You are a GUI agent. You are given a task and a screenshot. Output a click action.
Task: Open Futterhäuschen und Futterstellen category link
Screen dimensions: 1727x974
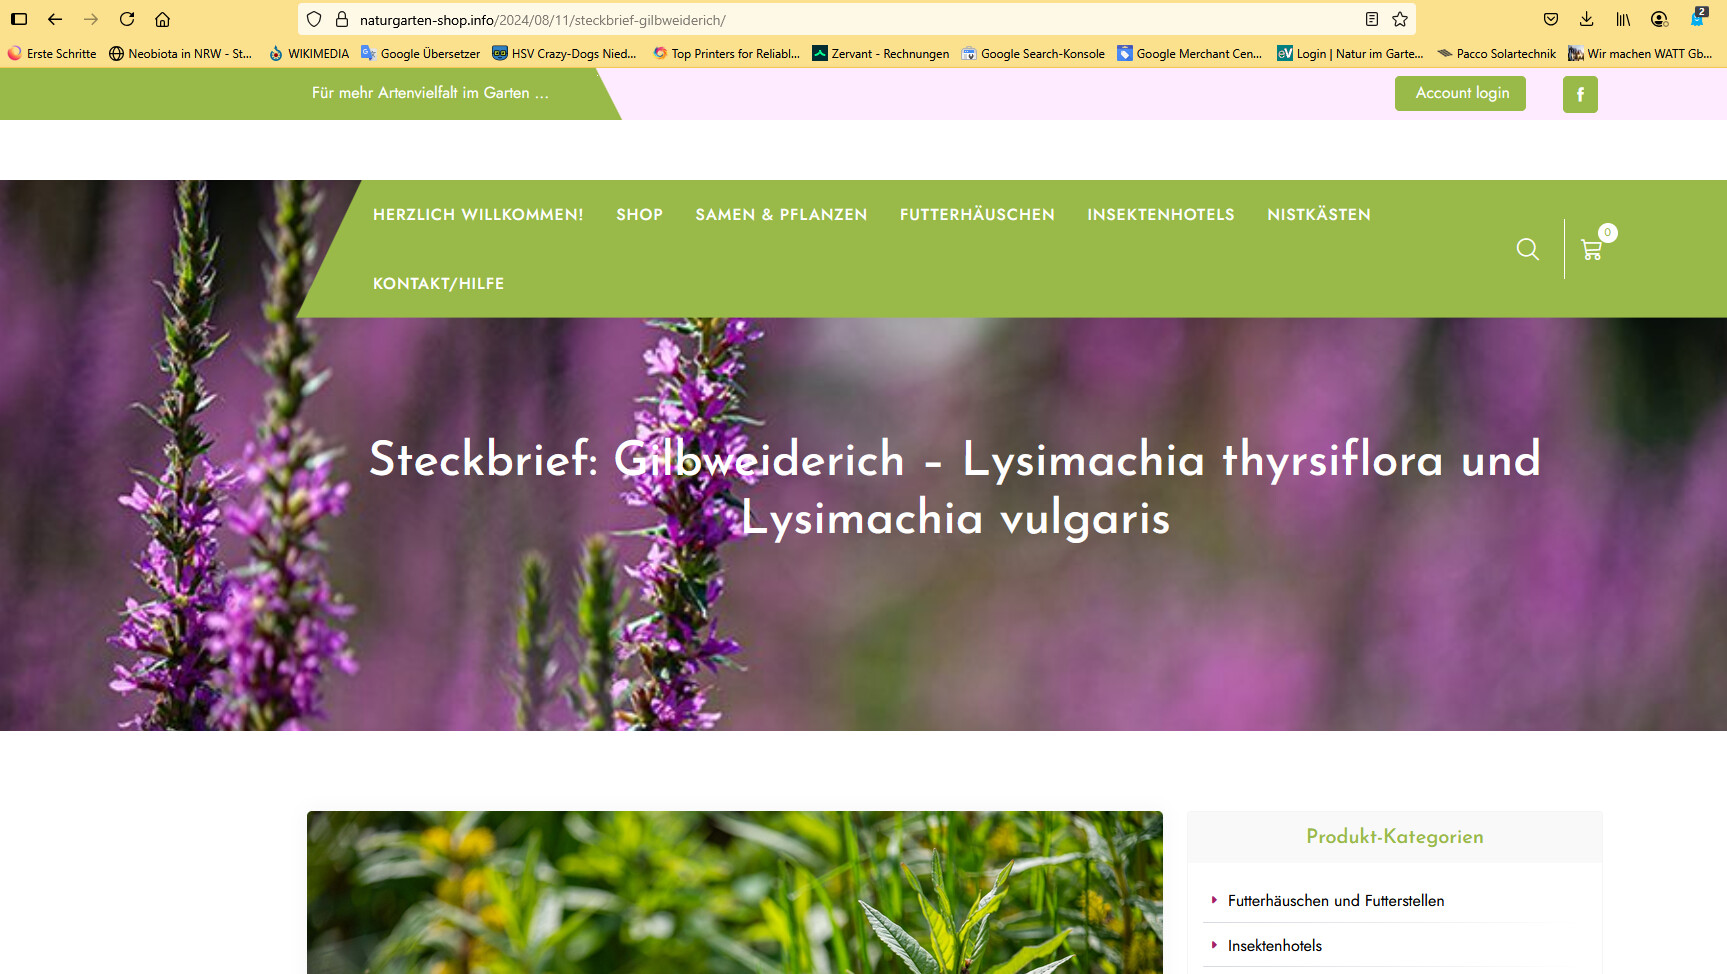[x=1335, y=901]
